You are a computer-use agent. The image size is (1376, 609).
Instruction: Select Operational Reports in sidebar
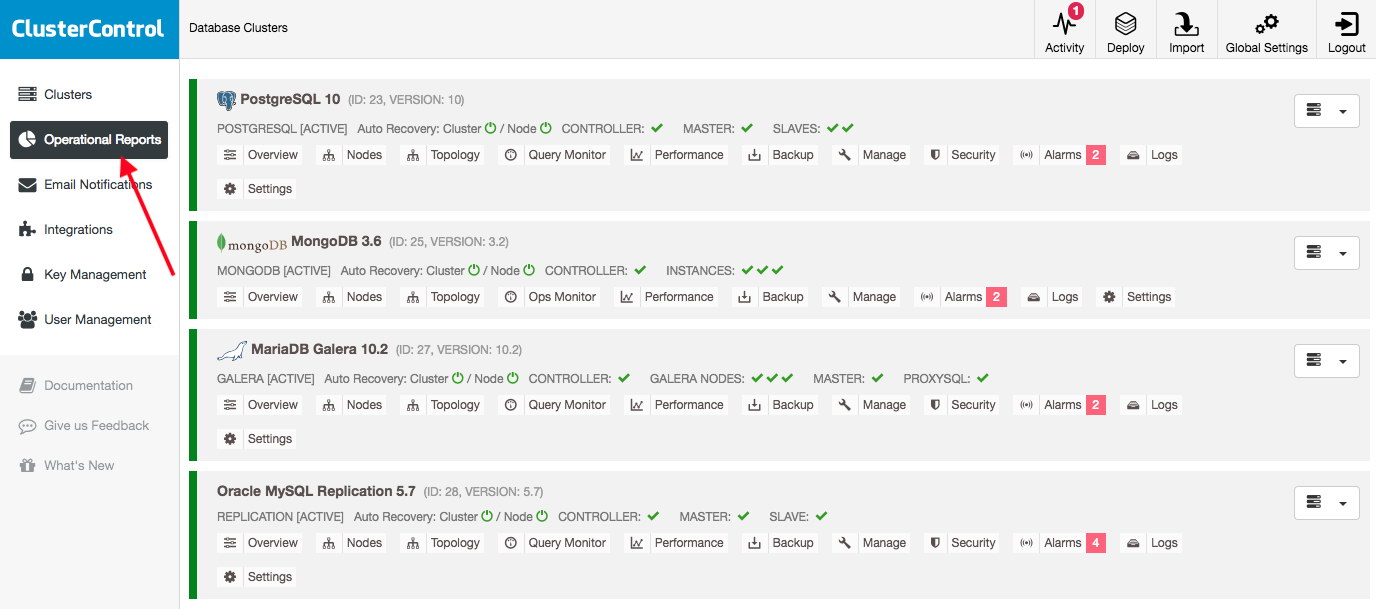tap(89, 140)
